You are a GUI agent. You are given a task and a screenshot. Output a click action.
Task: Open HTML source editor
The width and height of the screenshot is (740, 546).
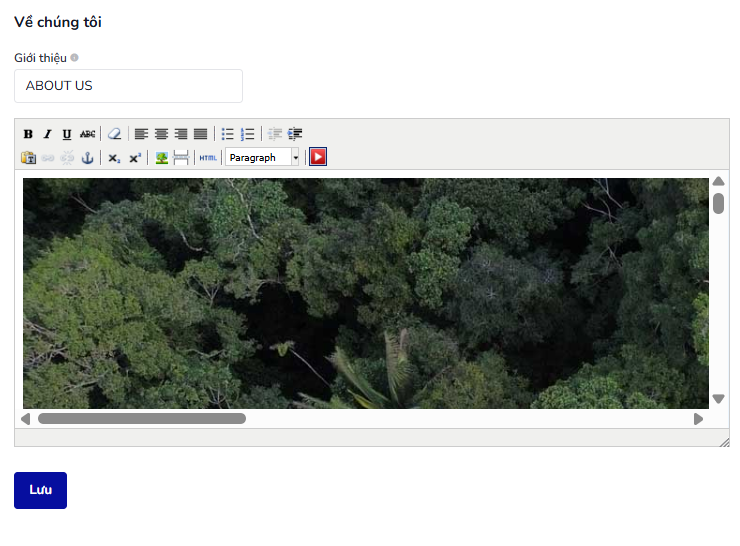[208, 158]
